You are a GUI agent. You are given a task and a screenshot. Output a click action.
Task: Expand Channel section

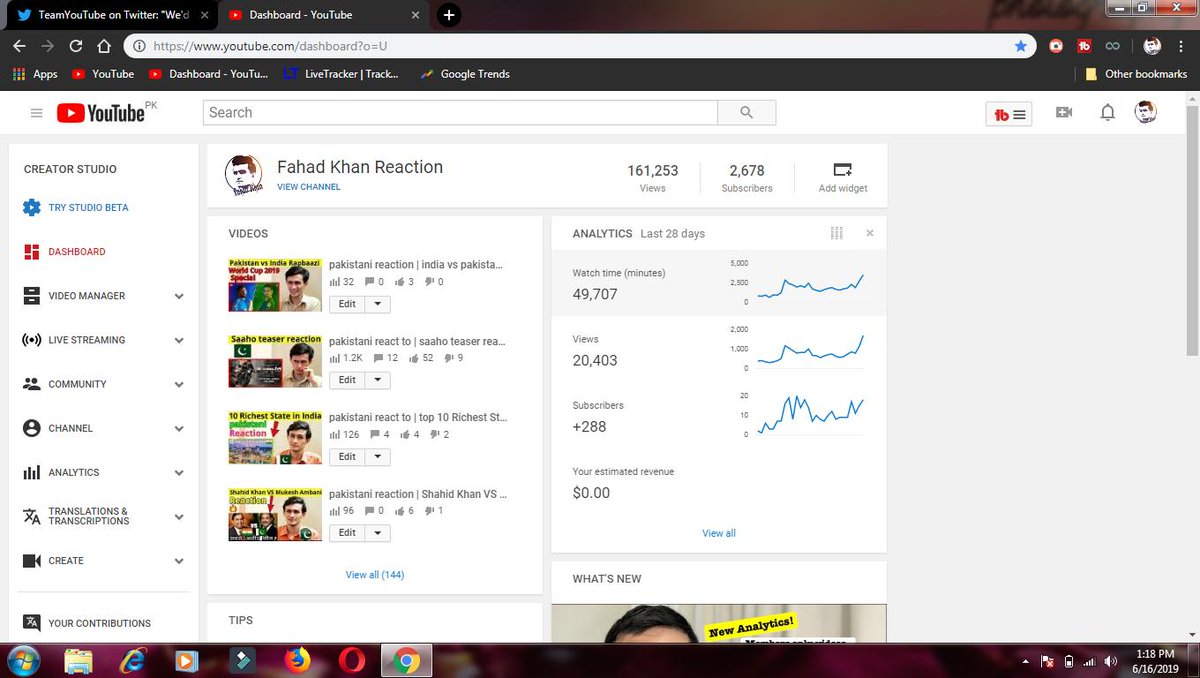(x=179, y=428)
